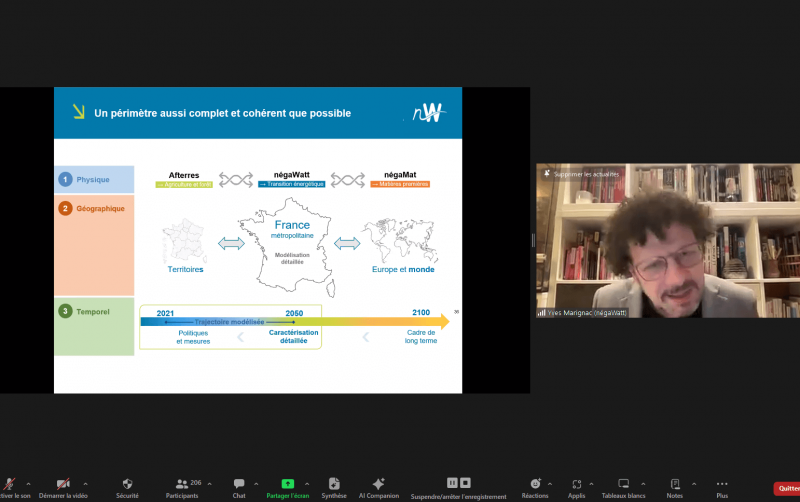The height and width of the screenshot is (502, 800).
Task: Click France métropolitaine map text
Action: point(292,229)
